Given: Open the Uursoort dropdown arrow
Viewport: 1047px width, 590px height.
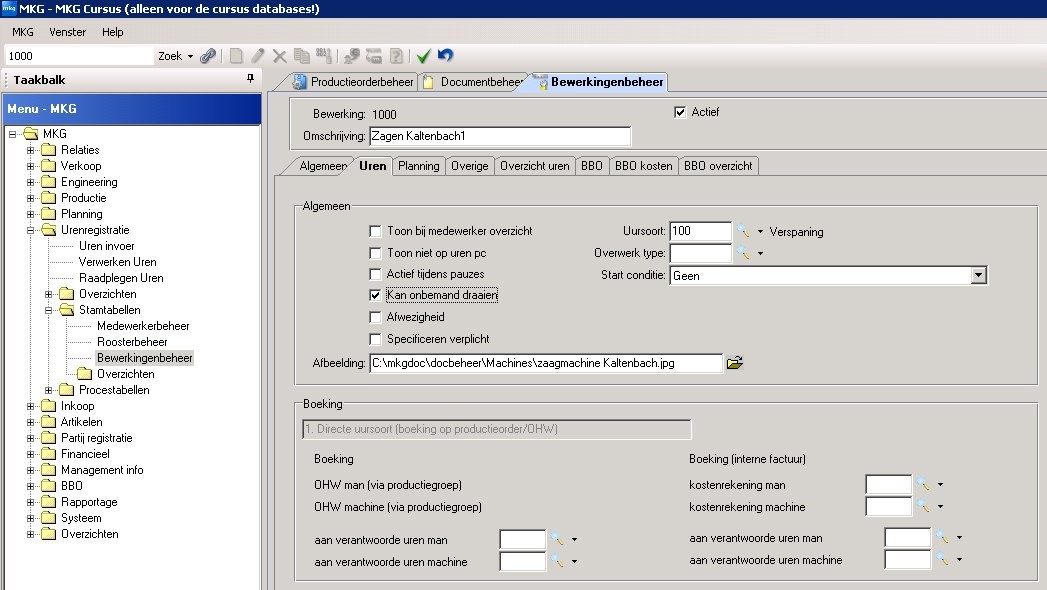Looking at the screenshot, I should click(x=760, y=232).
